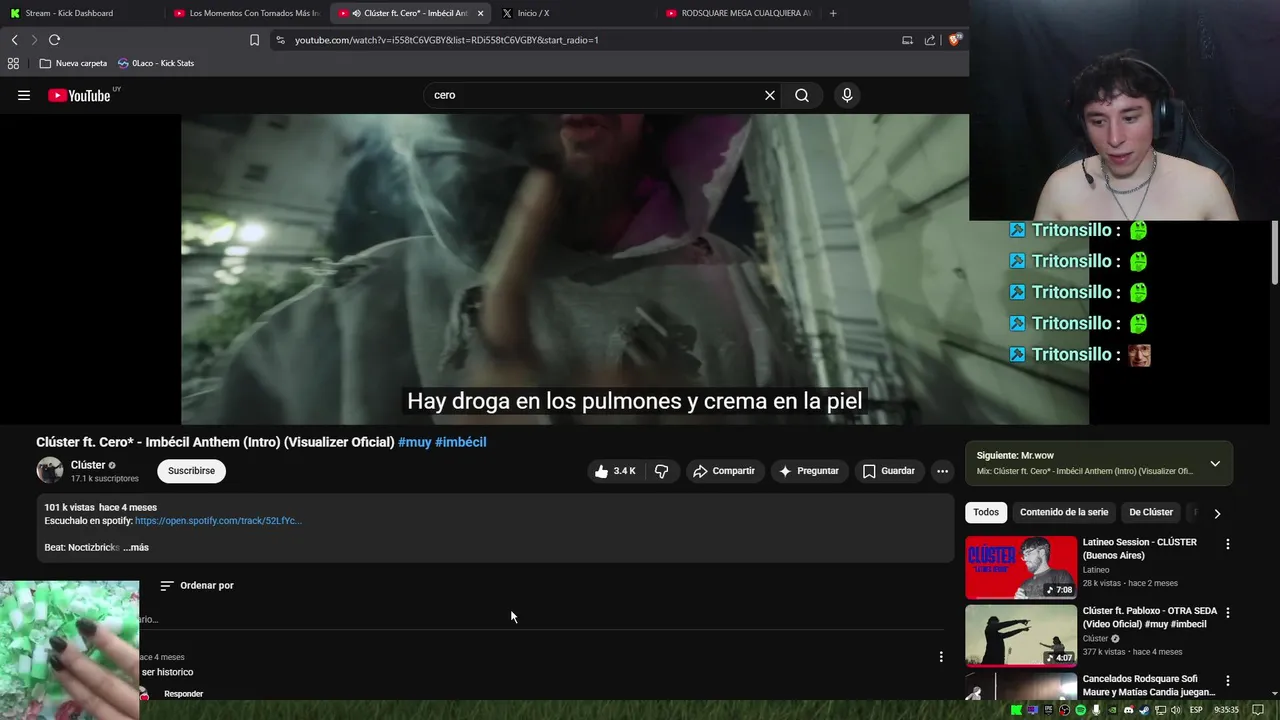
Task: Click the 9:35:35 clock in taskbar
Action: pos(1226,710)
